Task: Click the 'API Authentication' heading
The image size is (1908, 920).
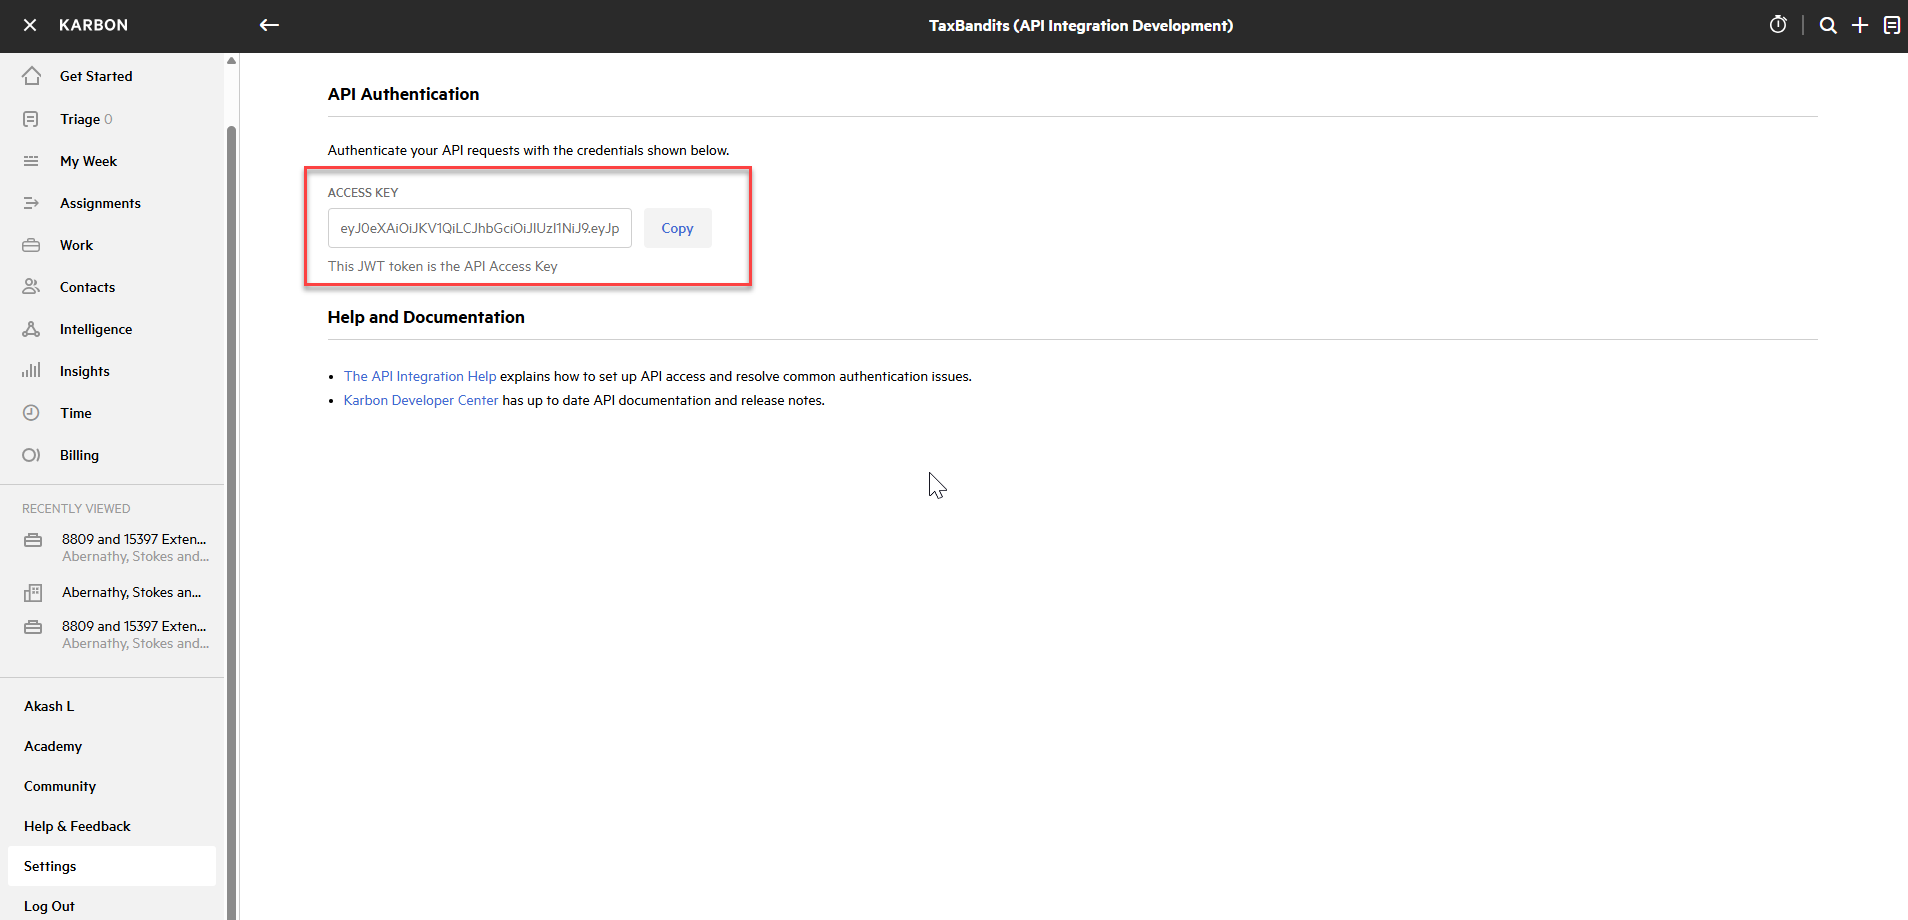Action: [x=403, y=94]
